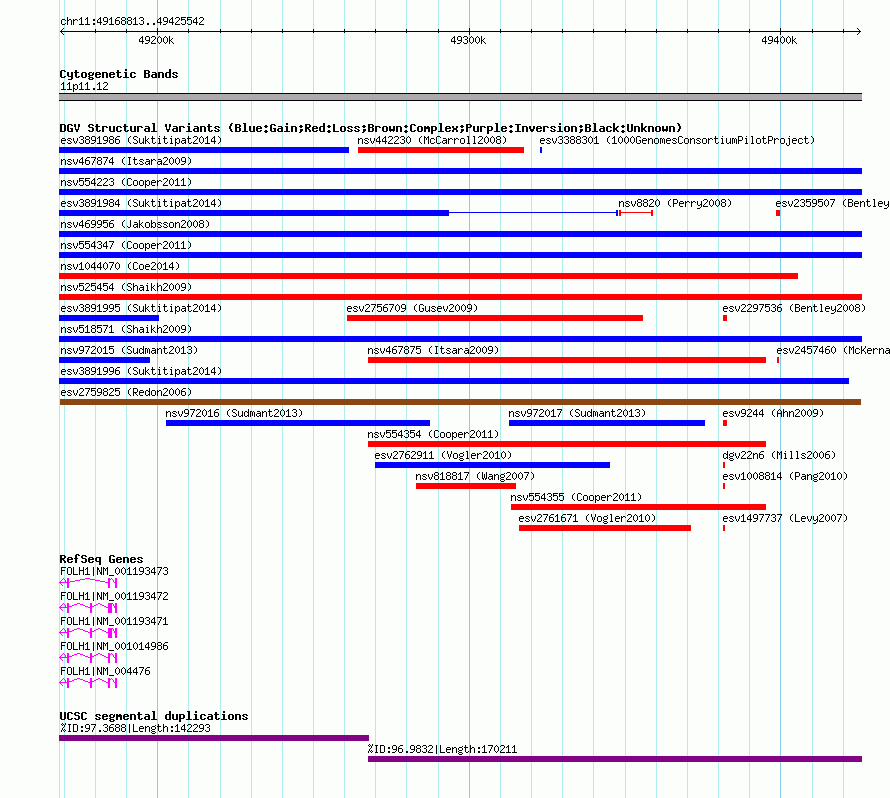The height and width of the screenshot is (798, 890).
Task: Click the nsv972015 (Sudmant2013) blue bar
Action: (x=104, y=360)
